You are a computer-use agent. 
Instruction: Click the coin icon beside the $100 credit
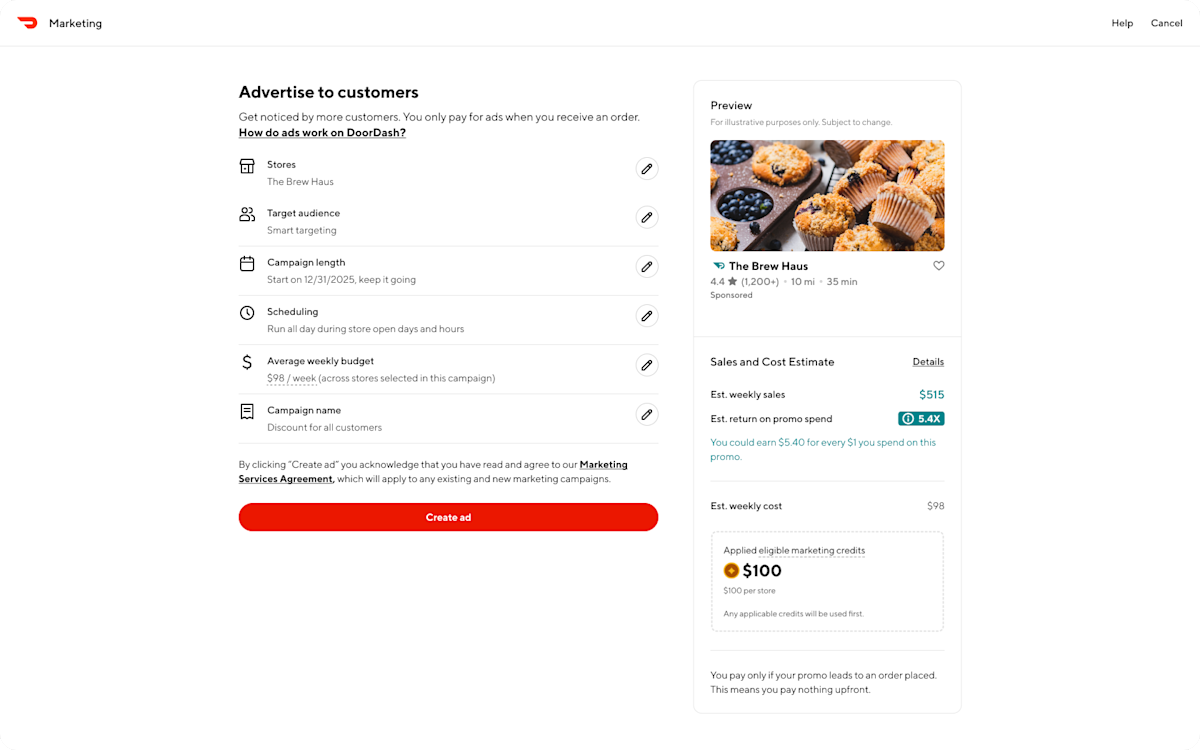731,570
